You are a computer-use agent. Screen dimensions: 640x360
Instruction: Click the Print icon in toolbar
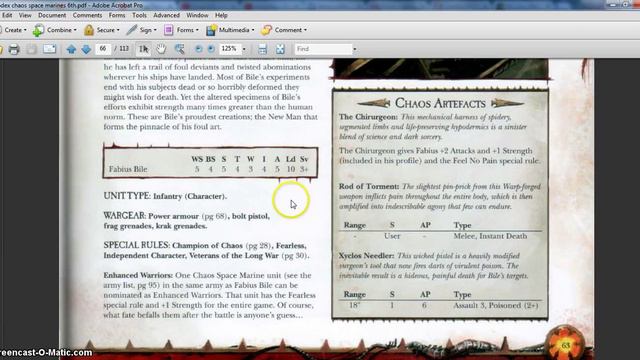tap(14, 49)
